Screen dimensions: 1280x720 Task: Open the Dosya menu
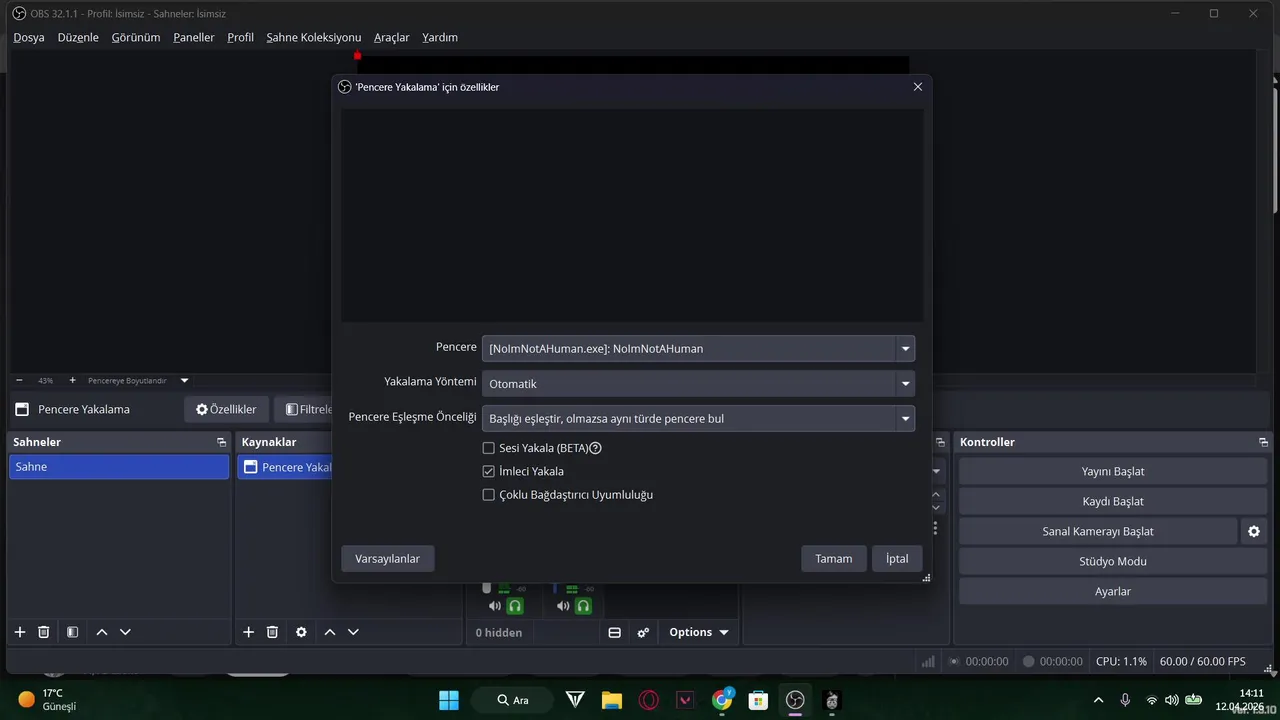(29, 37)
